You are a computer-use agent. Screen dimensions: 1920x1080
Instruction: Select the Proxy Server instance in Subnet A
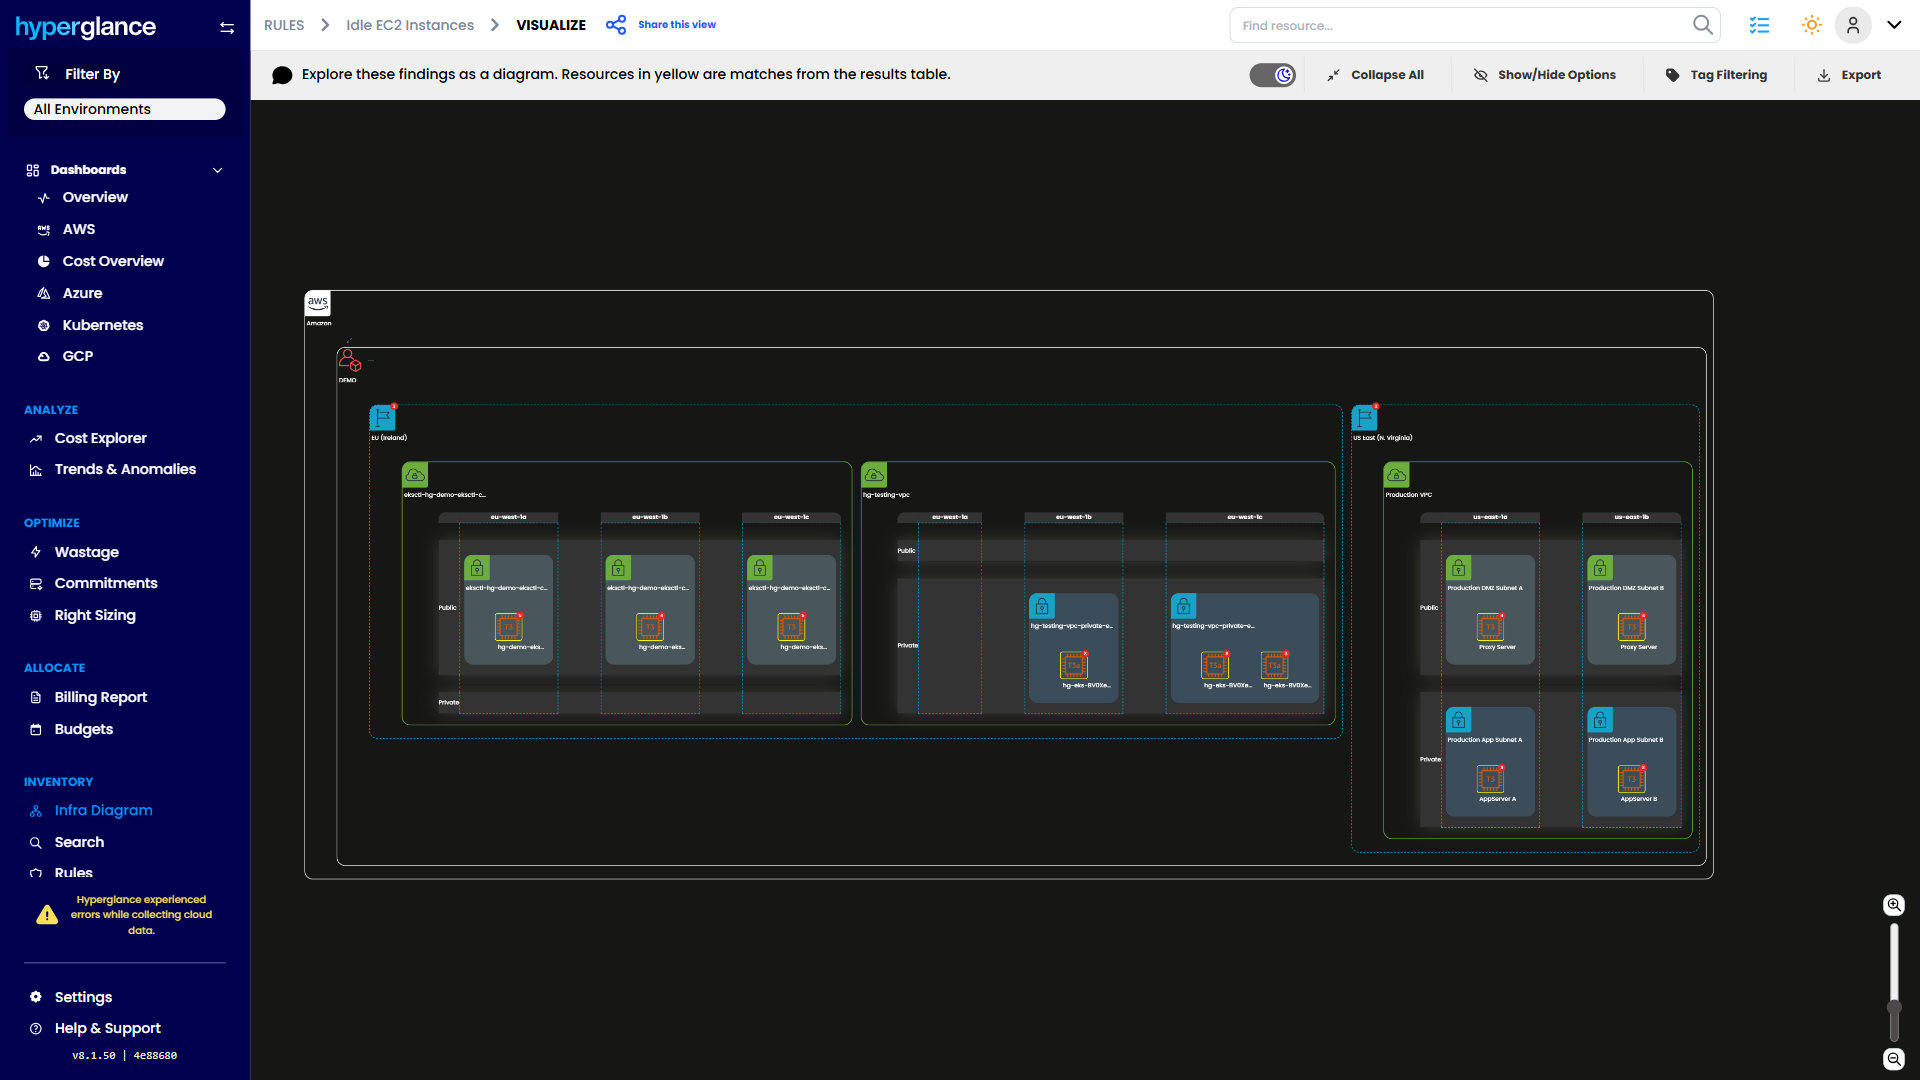pos(1490,627)
